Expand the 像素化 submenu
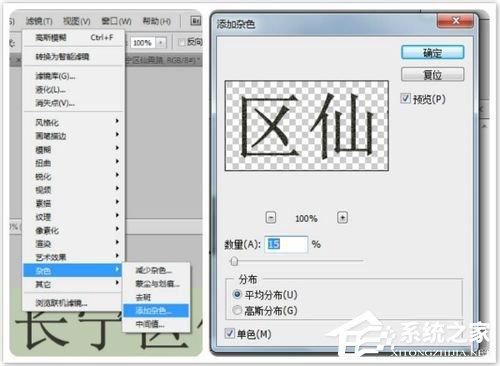Screen dimensions: 500x366 73,230
